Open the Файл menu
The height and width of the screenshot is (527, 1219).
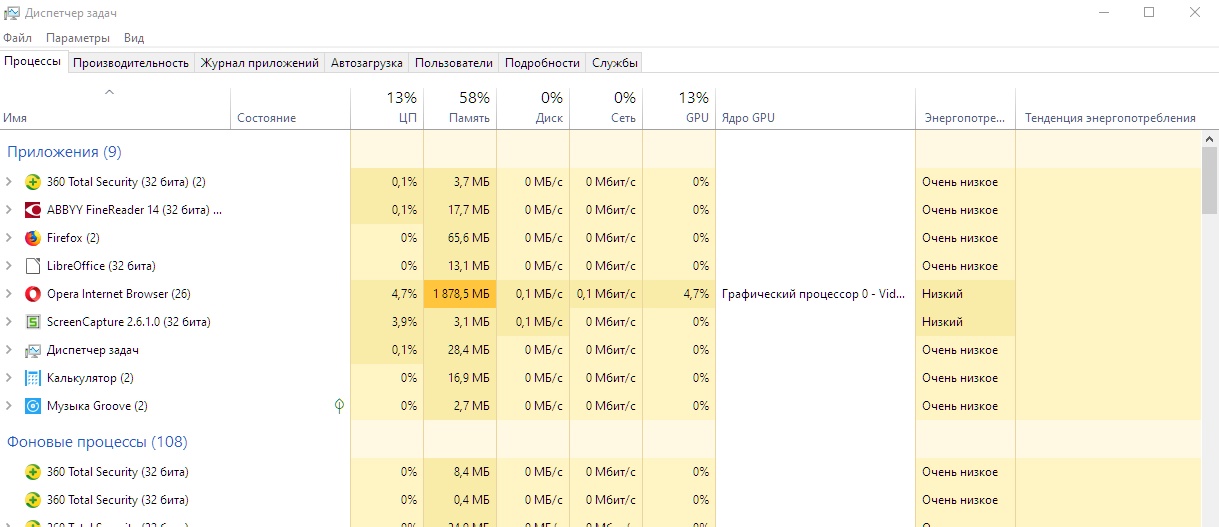pyautogui.click(x=18, y=38)
